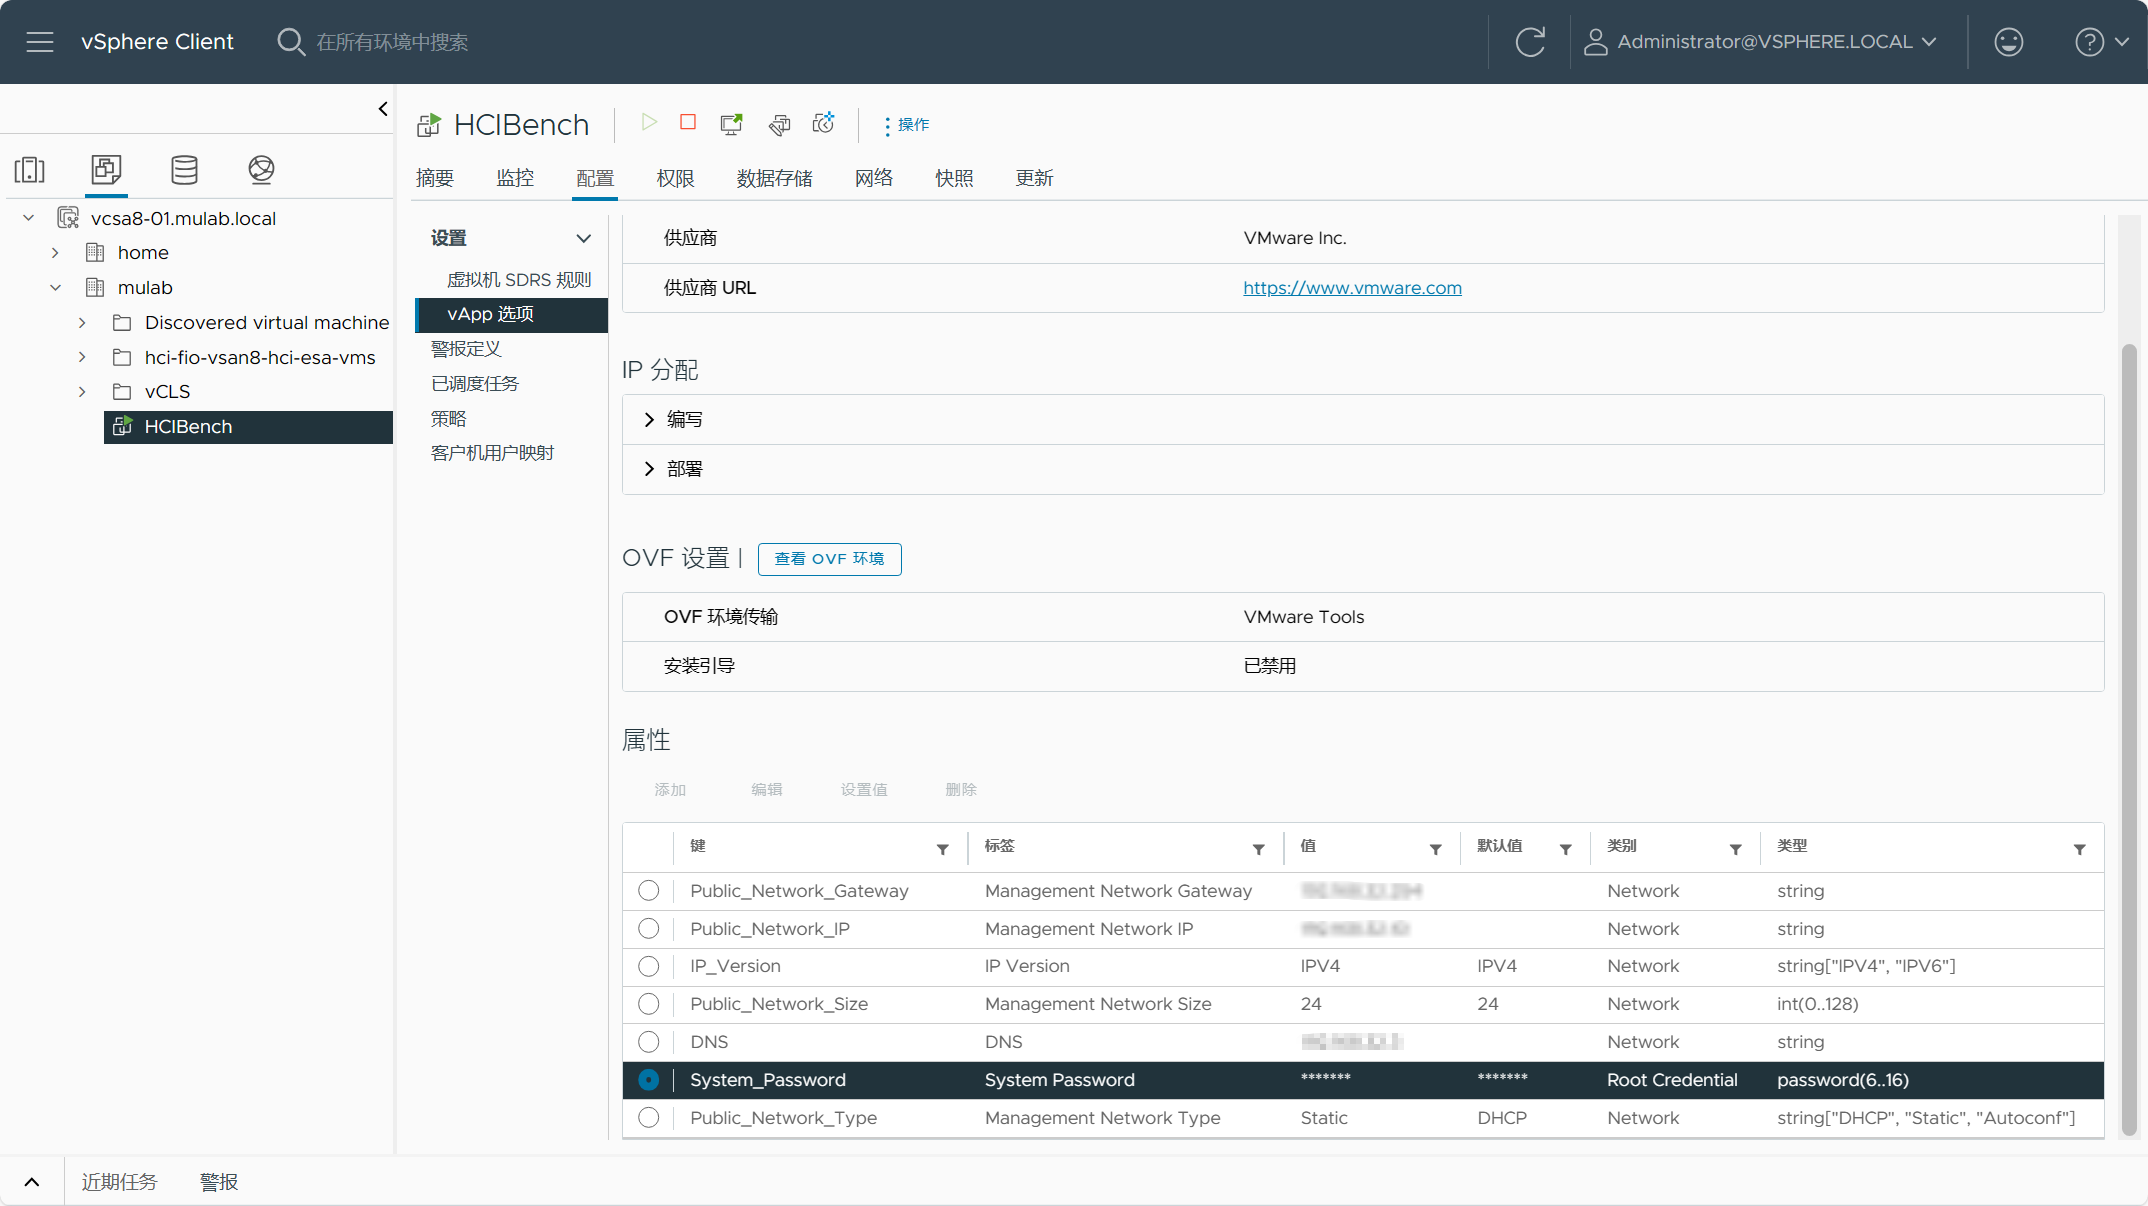Refresh the vSphere Client view
Viewport: 2148px width, 1206px height.
click(x=1530, y=42)
